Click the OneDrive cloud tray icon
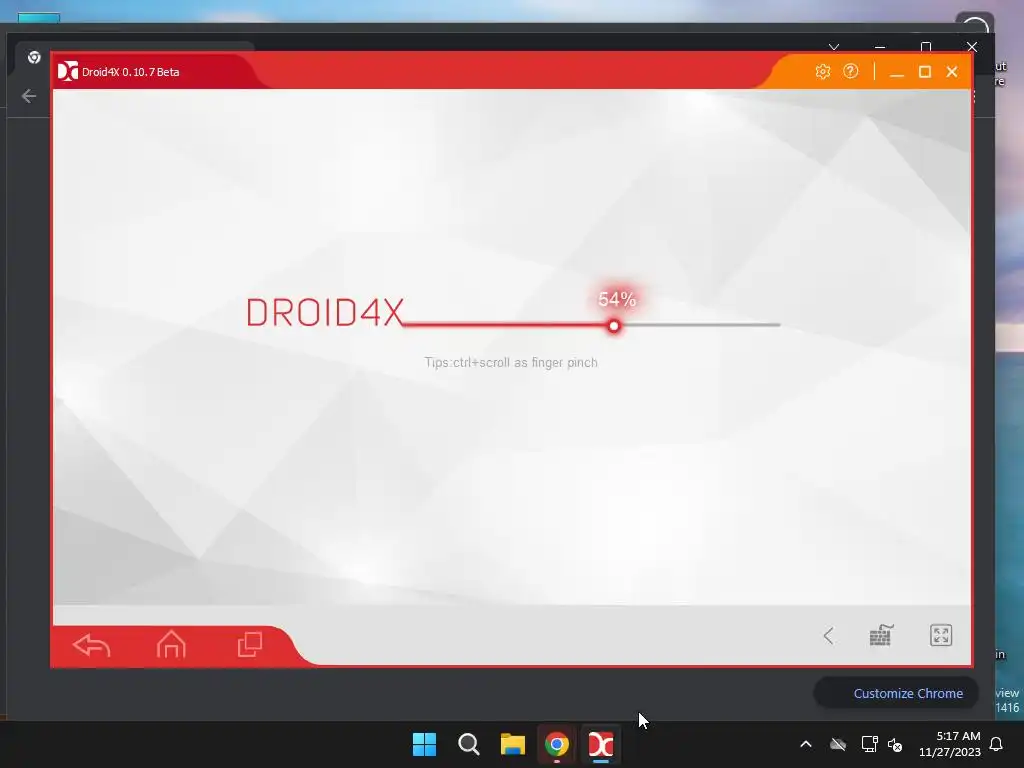The image size is (1024, 768). click(838, 744)
